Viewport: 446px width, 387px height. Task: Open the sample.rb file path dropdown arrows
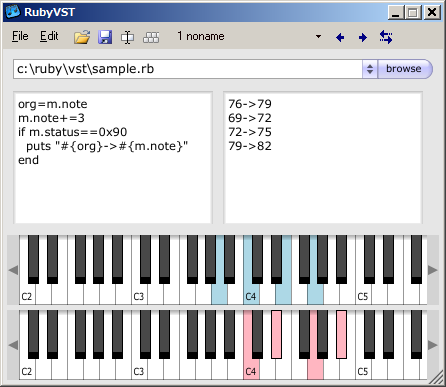coord(370,69)
